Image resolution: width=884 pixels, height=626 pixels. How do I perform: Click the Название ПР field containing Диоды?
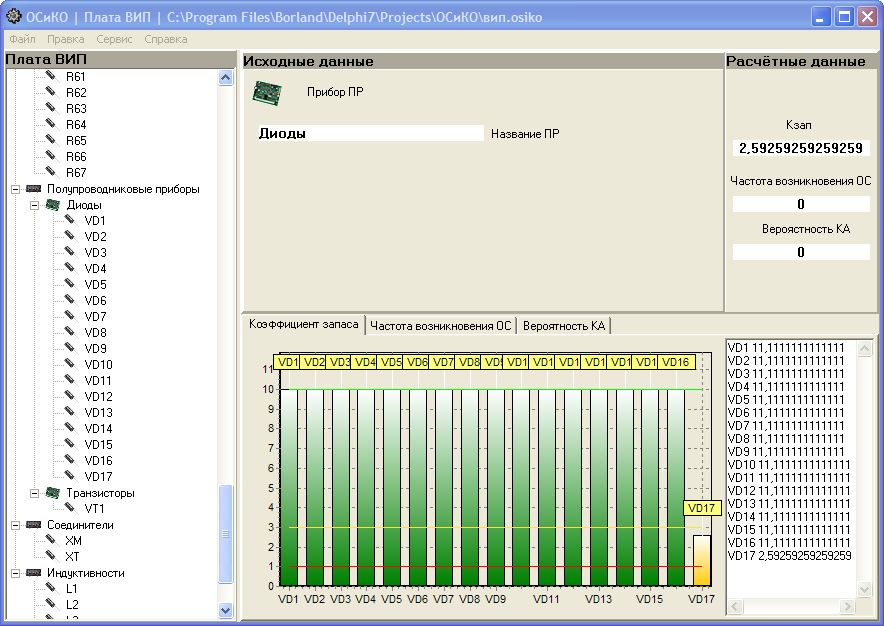[370, 133]
